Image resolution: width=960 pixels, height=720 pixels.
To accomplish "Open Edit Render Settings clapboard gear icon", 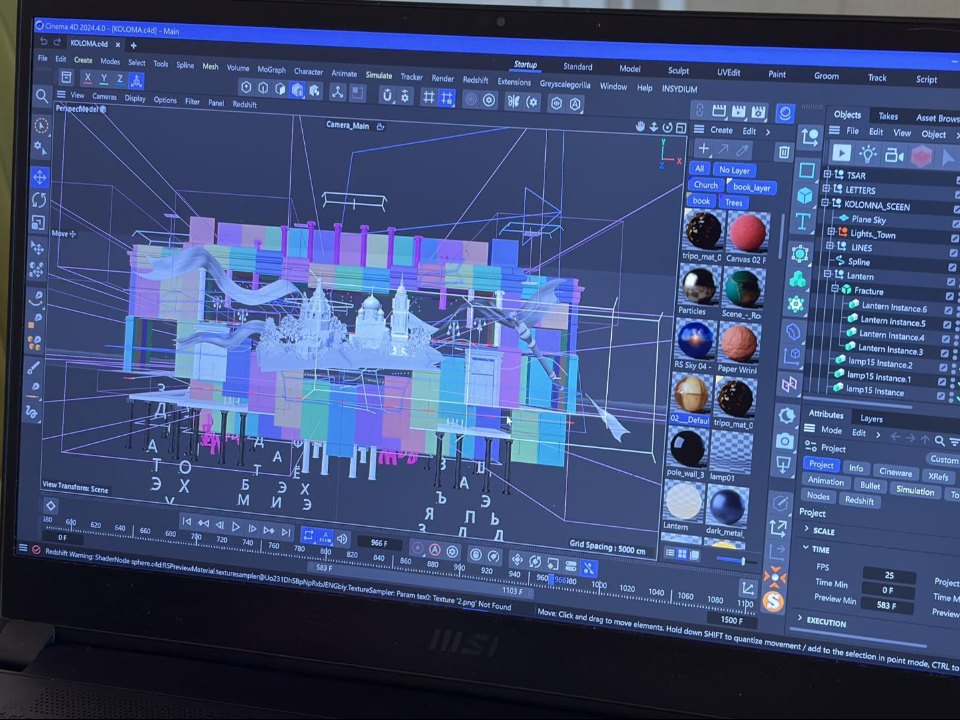I will coord(759,112).
